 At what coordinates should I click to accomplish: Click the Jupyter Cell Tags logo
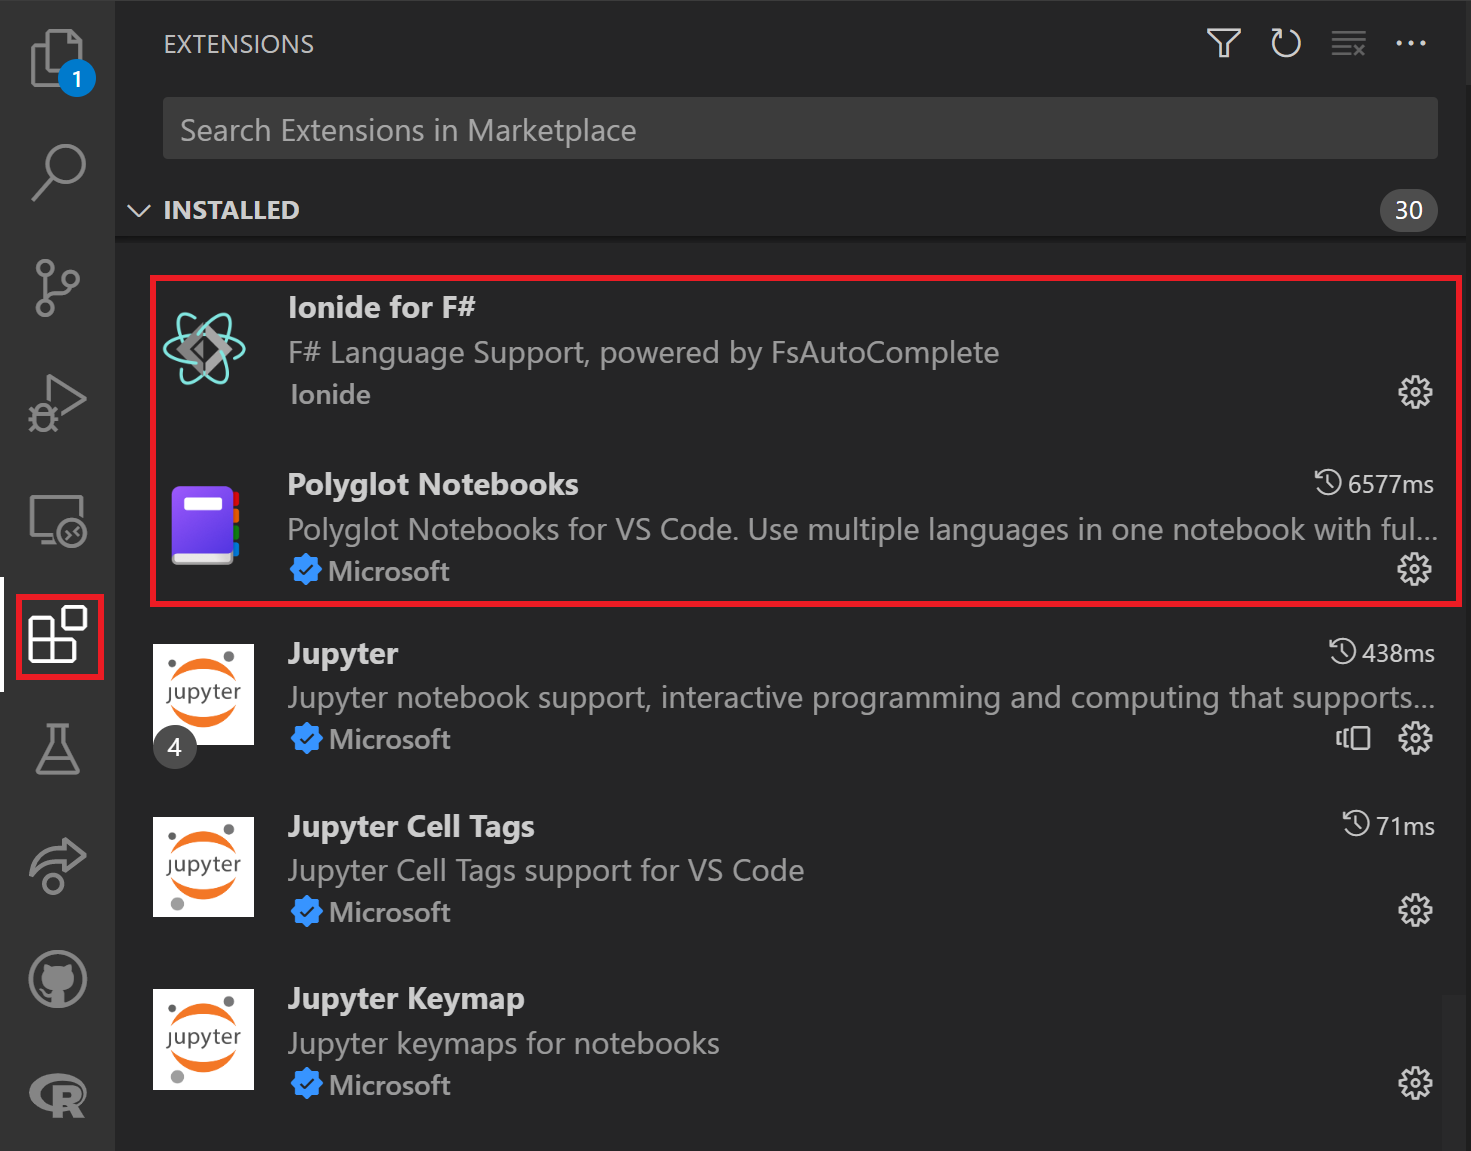pyautogui.click(x=203, y=867)
